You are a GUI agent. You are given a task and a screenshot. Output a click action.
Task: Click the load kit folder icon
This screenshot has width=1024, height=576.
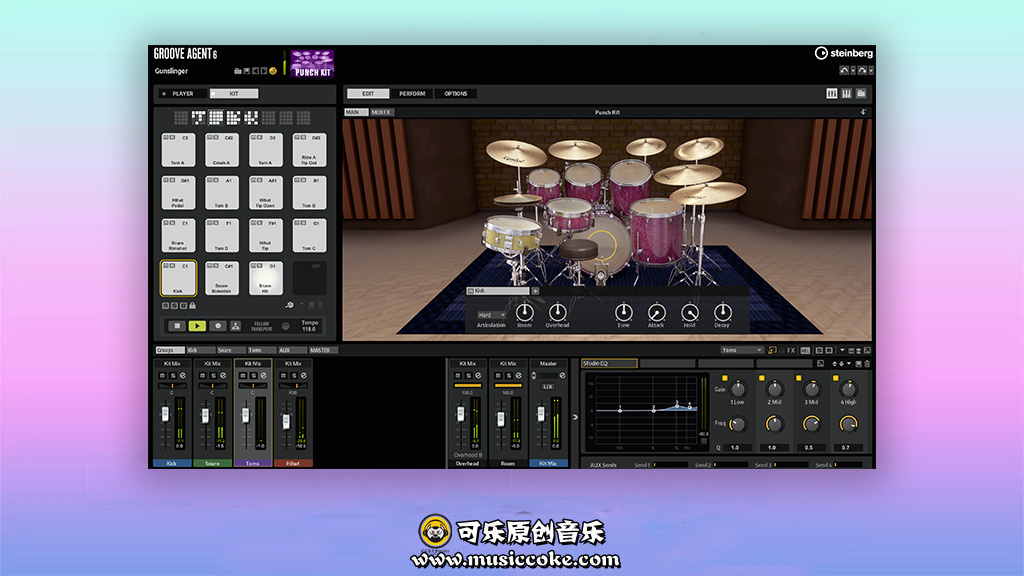click(x=238, y=71)
